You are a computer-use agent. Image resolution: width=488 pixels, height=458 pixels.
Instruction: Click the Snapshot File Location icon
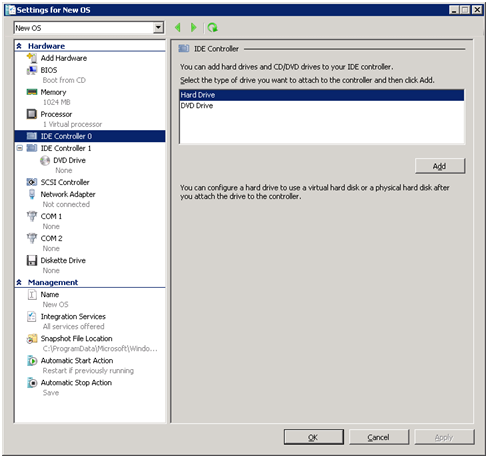(32, 339)
